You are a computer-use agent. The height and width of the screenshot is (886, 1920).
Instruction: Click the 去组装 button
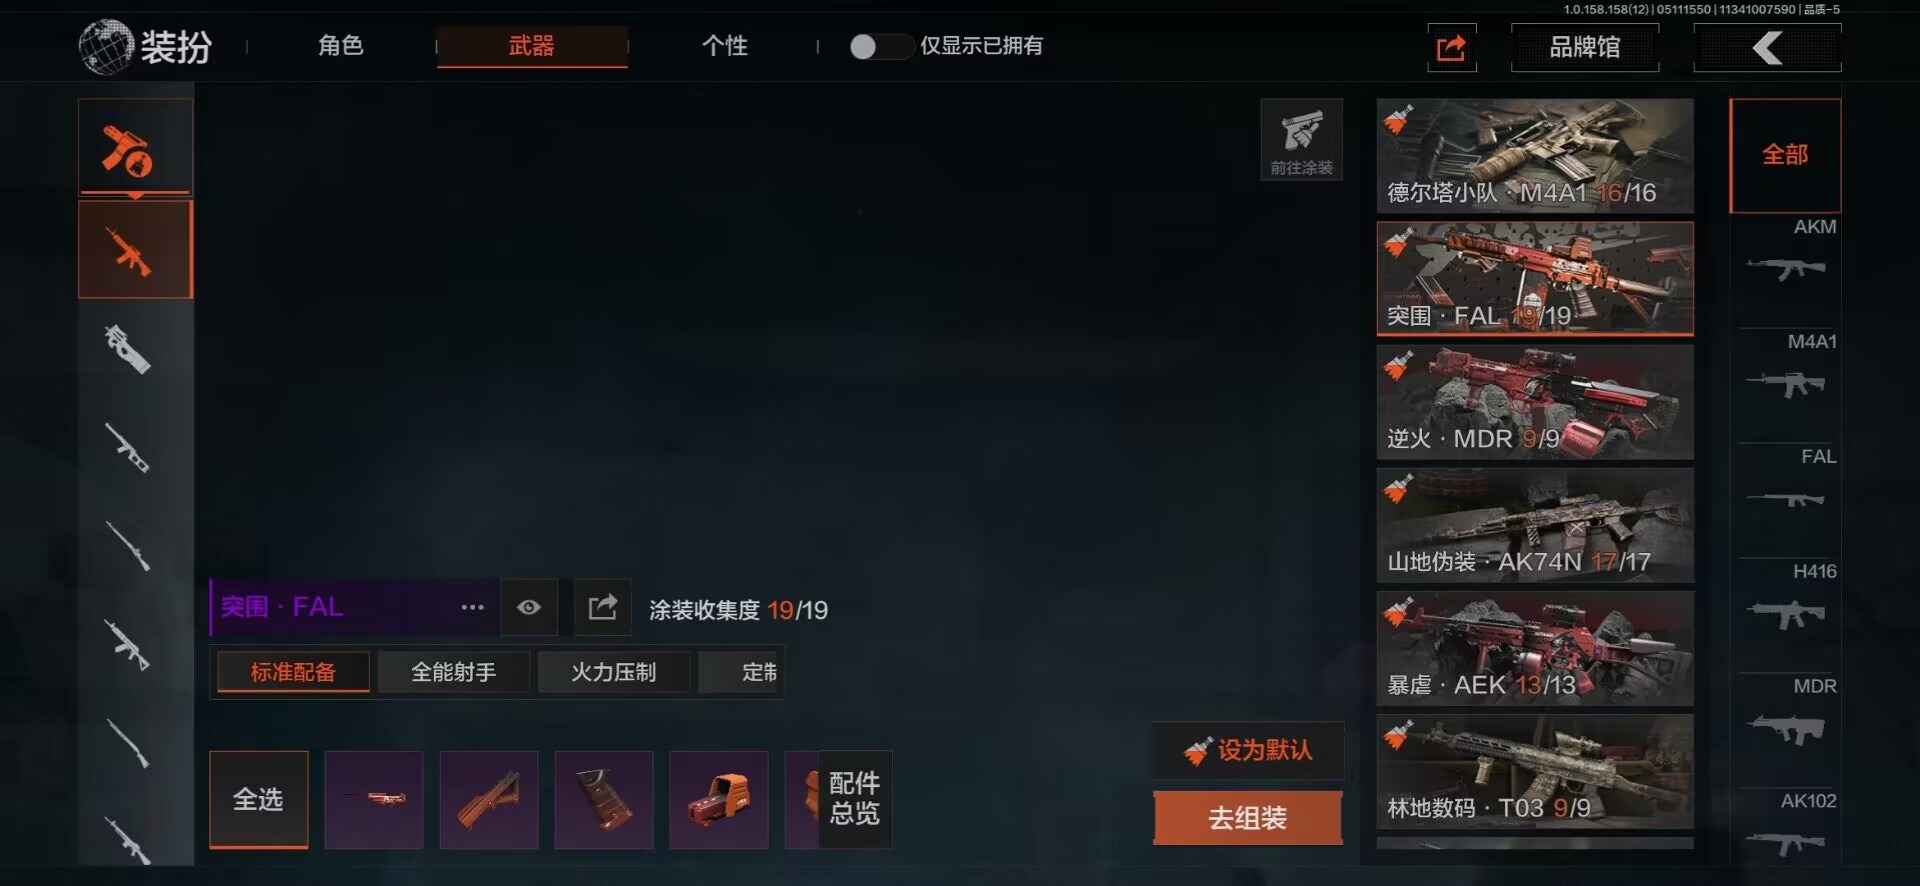(1247, 818)
